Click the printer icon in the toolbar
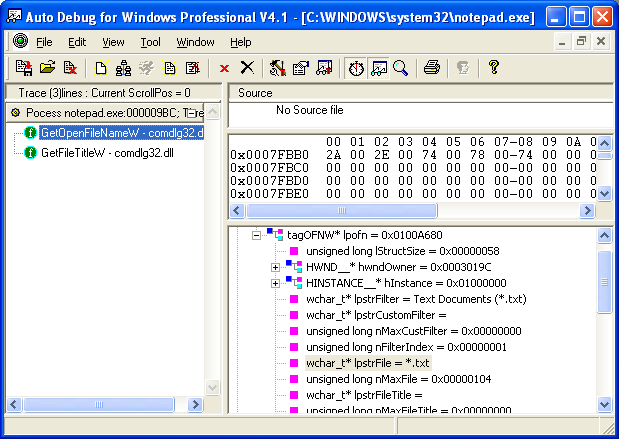This screenshot has width=619, height=439. tap(431, 68)
